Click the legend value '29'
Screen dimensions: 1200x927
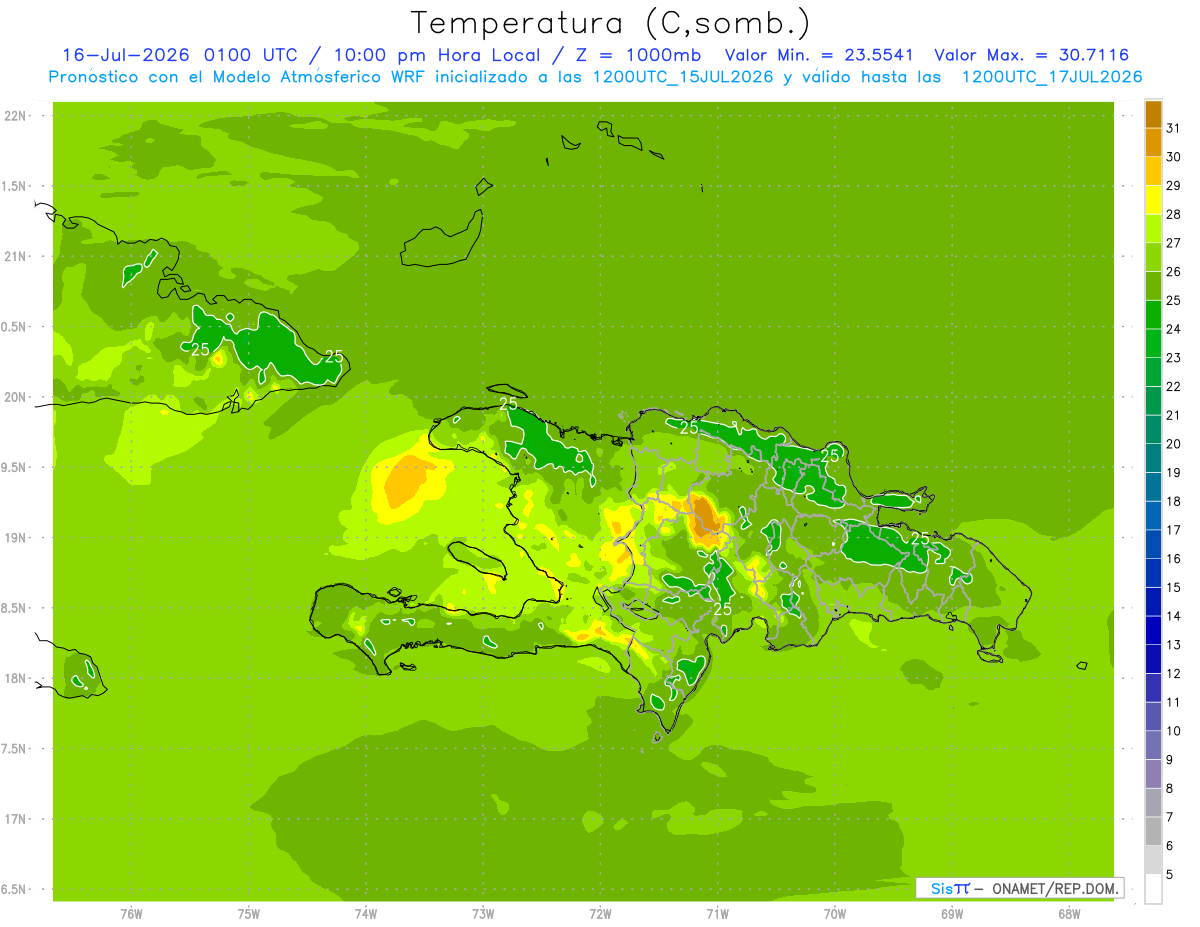point(1173,186)
